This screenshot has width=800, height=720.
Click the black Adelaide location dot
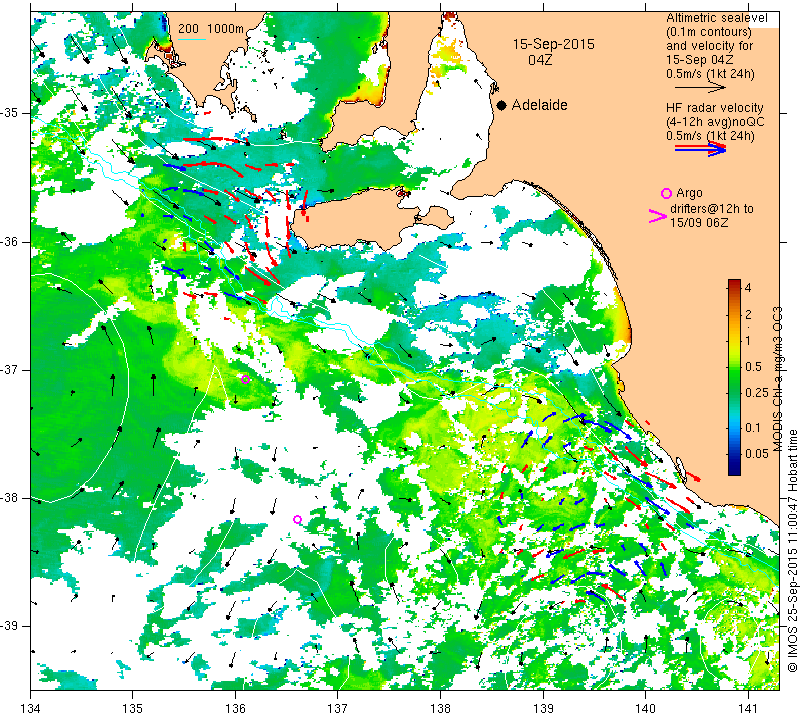coord(502,105)
